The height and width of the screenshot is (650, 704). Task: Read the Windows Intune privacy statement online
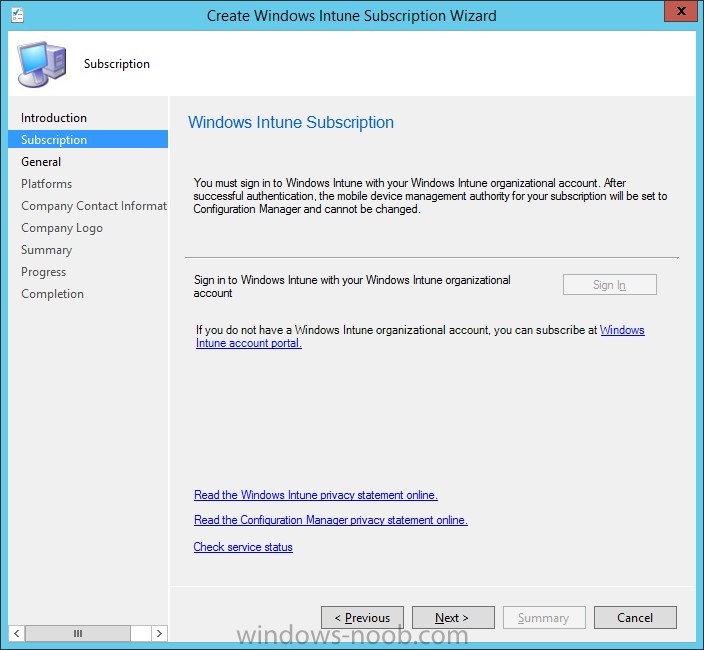pos(316,495)
